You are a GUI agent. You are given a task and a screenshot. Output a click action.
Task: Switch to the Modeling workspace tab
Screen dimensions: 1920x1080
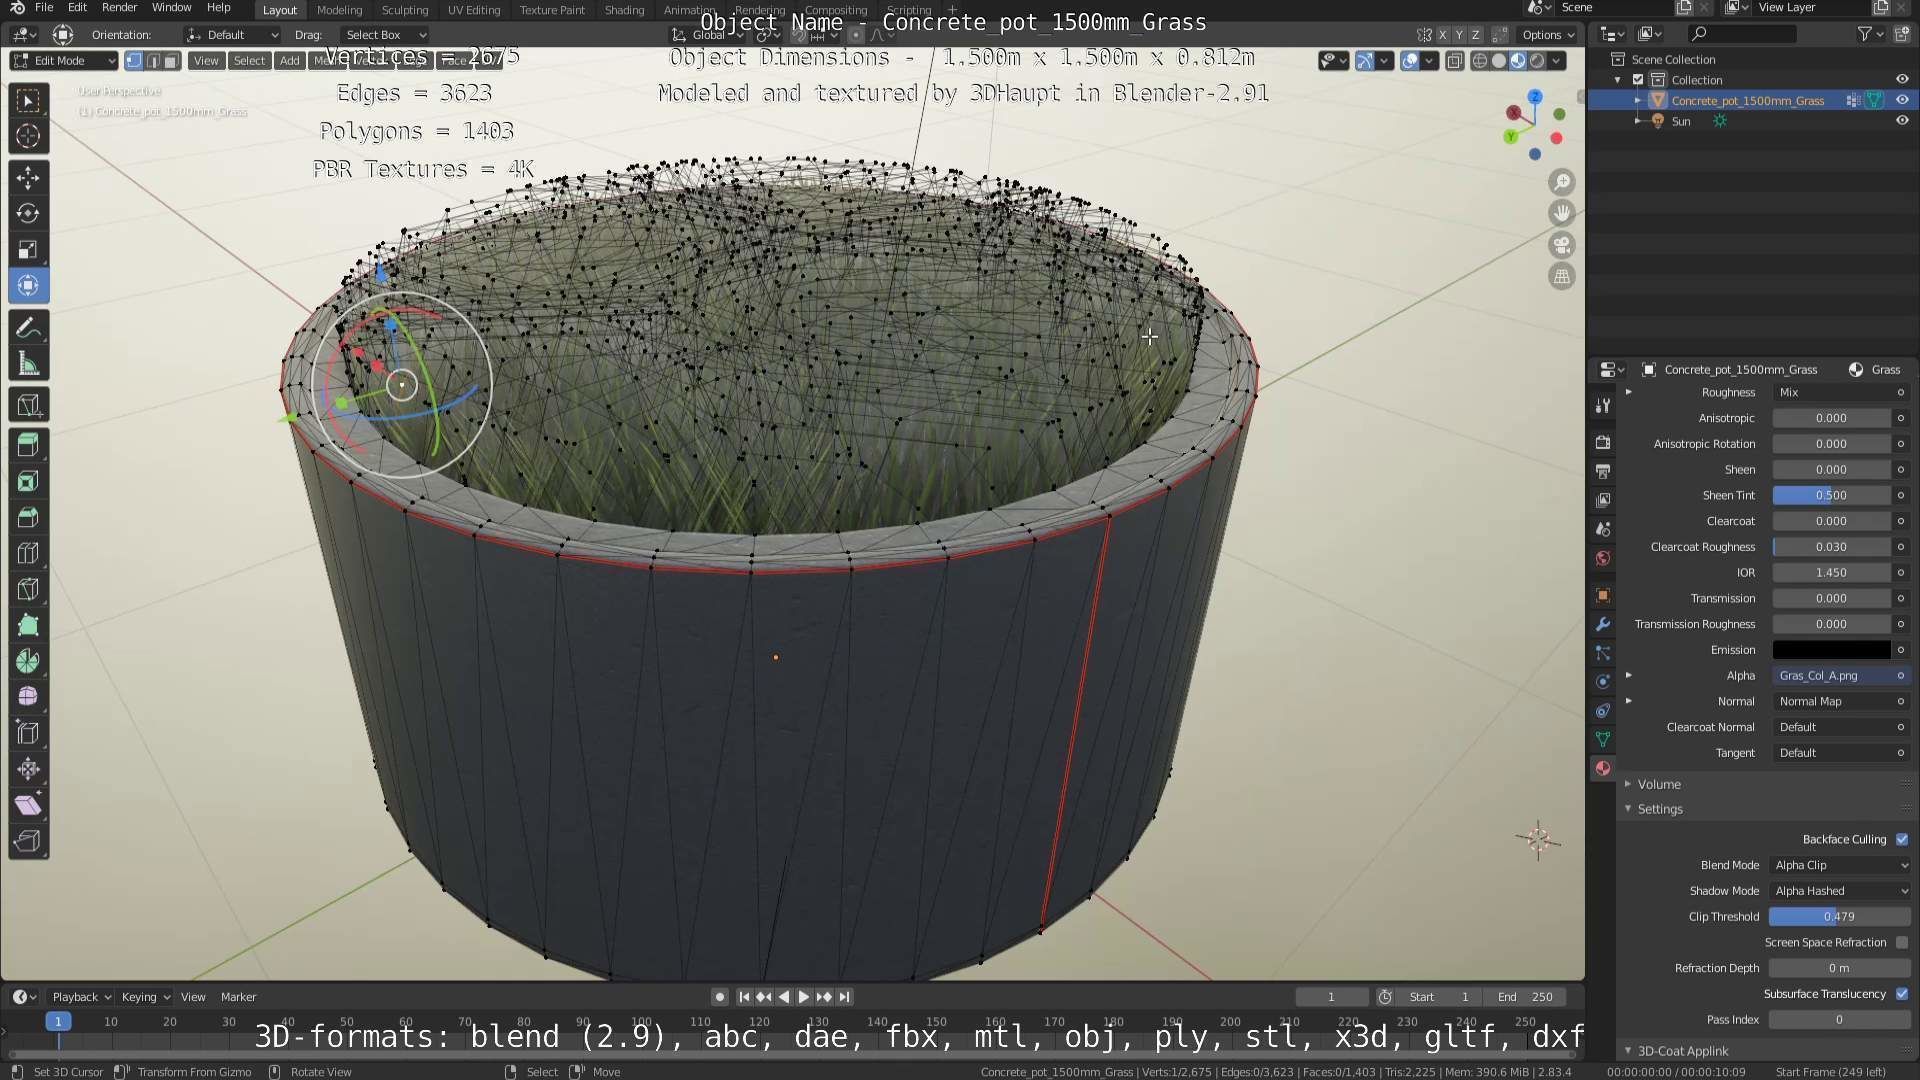click(x=339, y=10)
